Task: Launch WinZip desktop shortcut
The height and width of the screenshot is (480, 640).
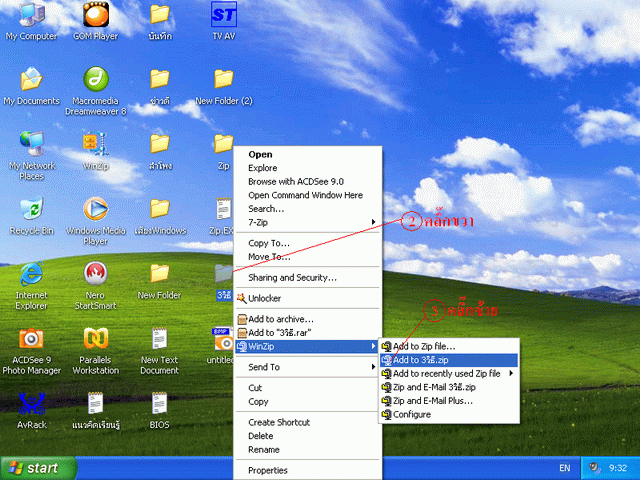Action: coord(96,150)
